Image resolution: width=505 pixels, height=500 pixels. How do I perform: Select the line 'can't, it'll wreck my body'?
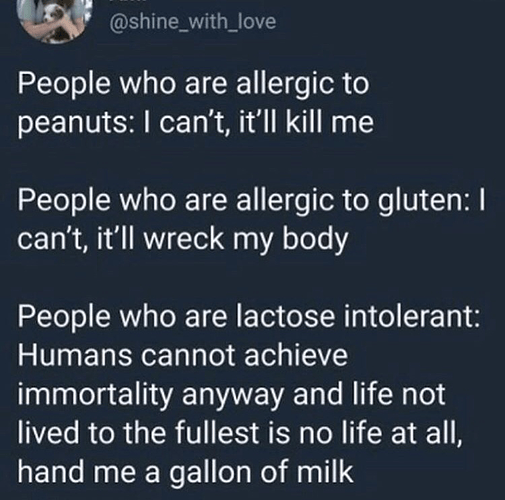[183, 239]
